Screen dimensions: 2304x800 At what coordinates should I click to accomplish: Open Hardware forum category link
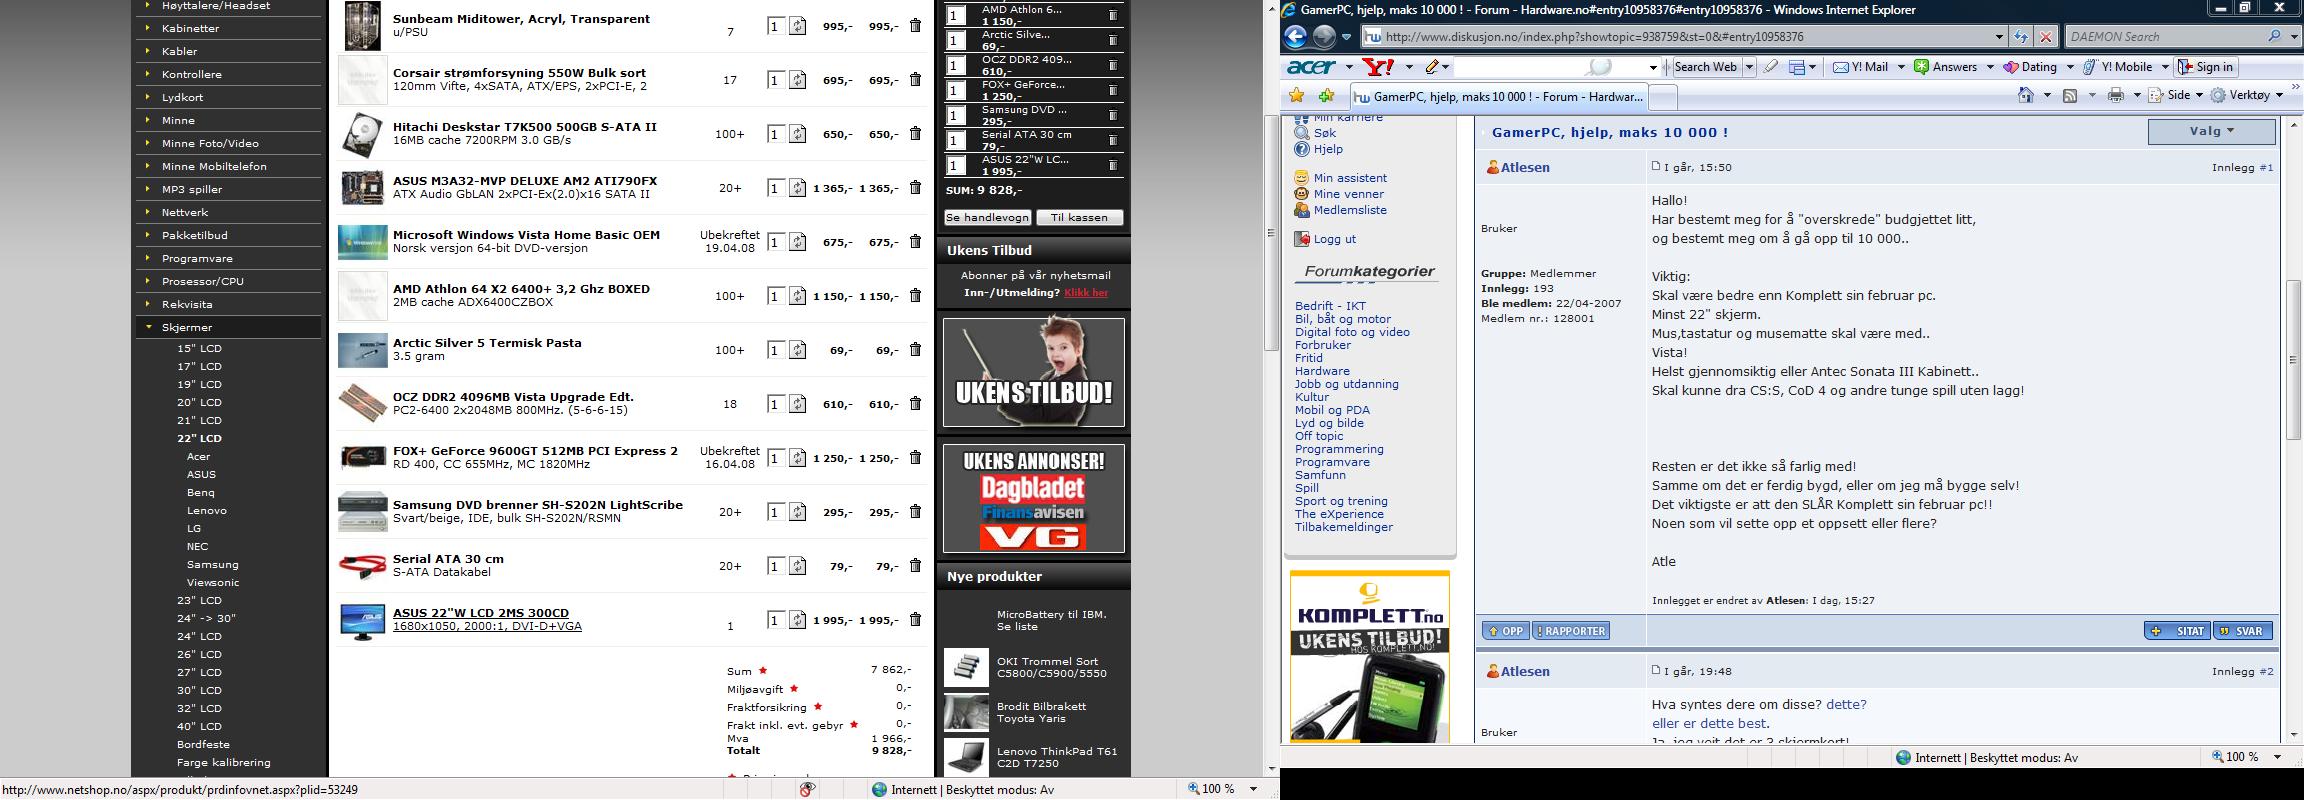1322,371
